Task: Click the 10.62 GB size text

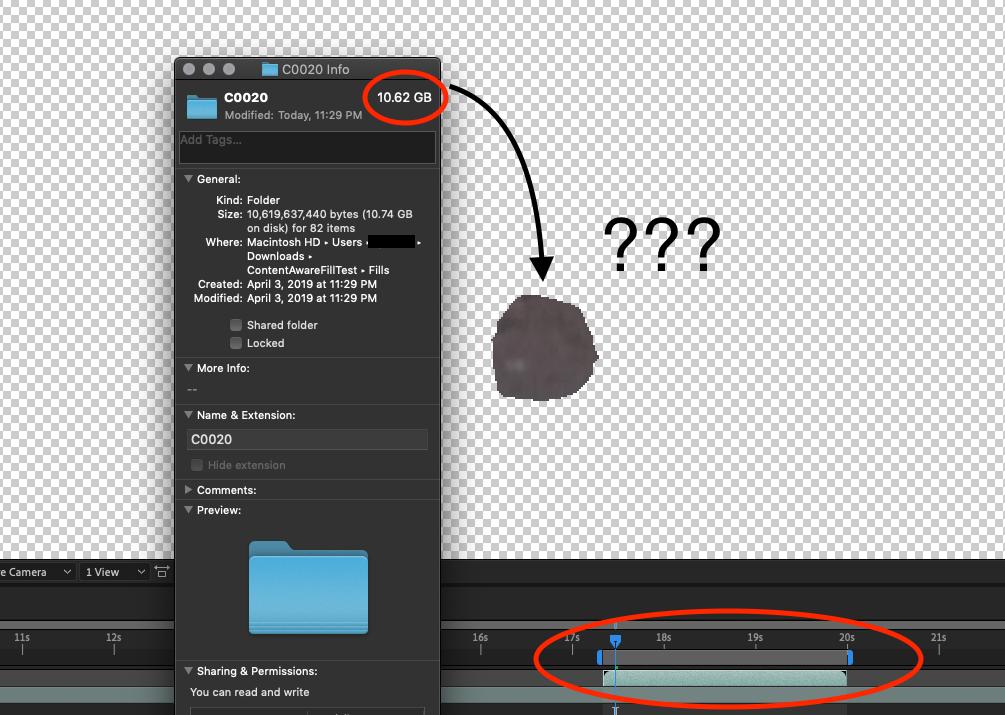Action: 404,97
